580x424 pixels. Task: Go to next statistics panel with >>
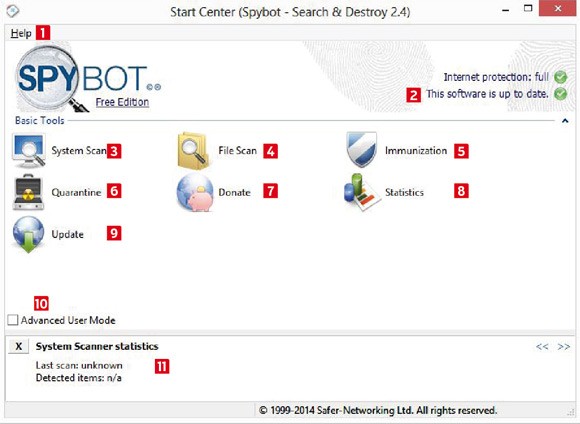click(564, 347)
